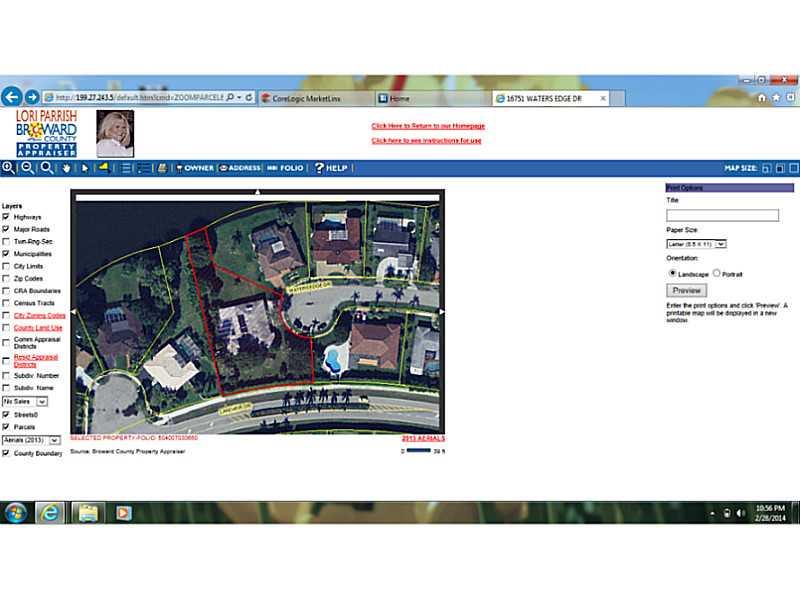Open the Help question mark tool
This screenshot has width=800, height=599.
[331, 168]
